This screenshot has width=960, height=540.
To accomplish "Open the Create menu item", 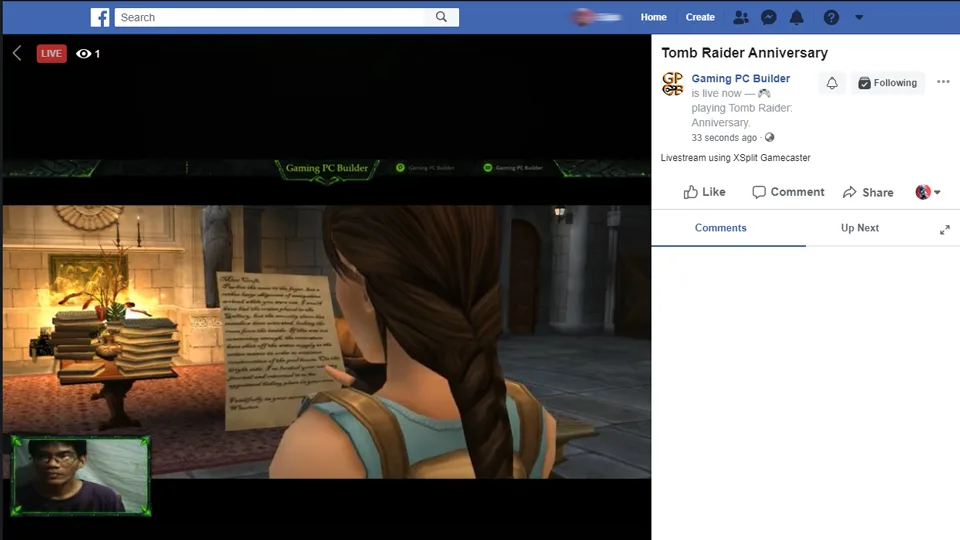I will point(700,17).
